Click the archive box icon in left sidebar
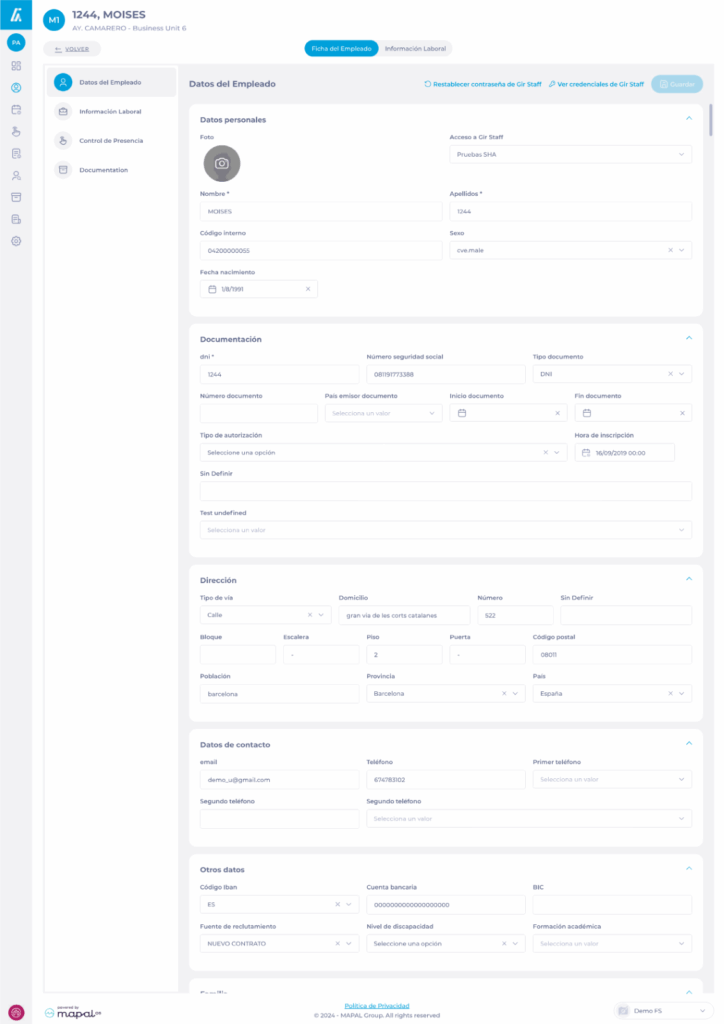This screenshot has height=1024, width=724. (x=16, y=197)
